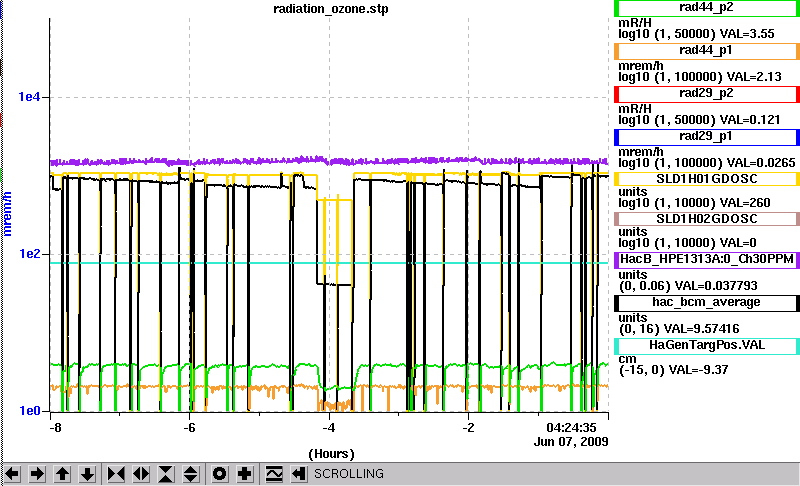Select the HacB_HPE1313A:0_Ch30PPM purple legend
800x486 pixels.
707,259
